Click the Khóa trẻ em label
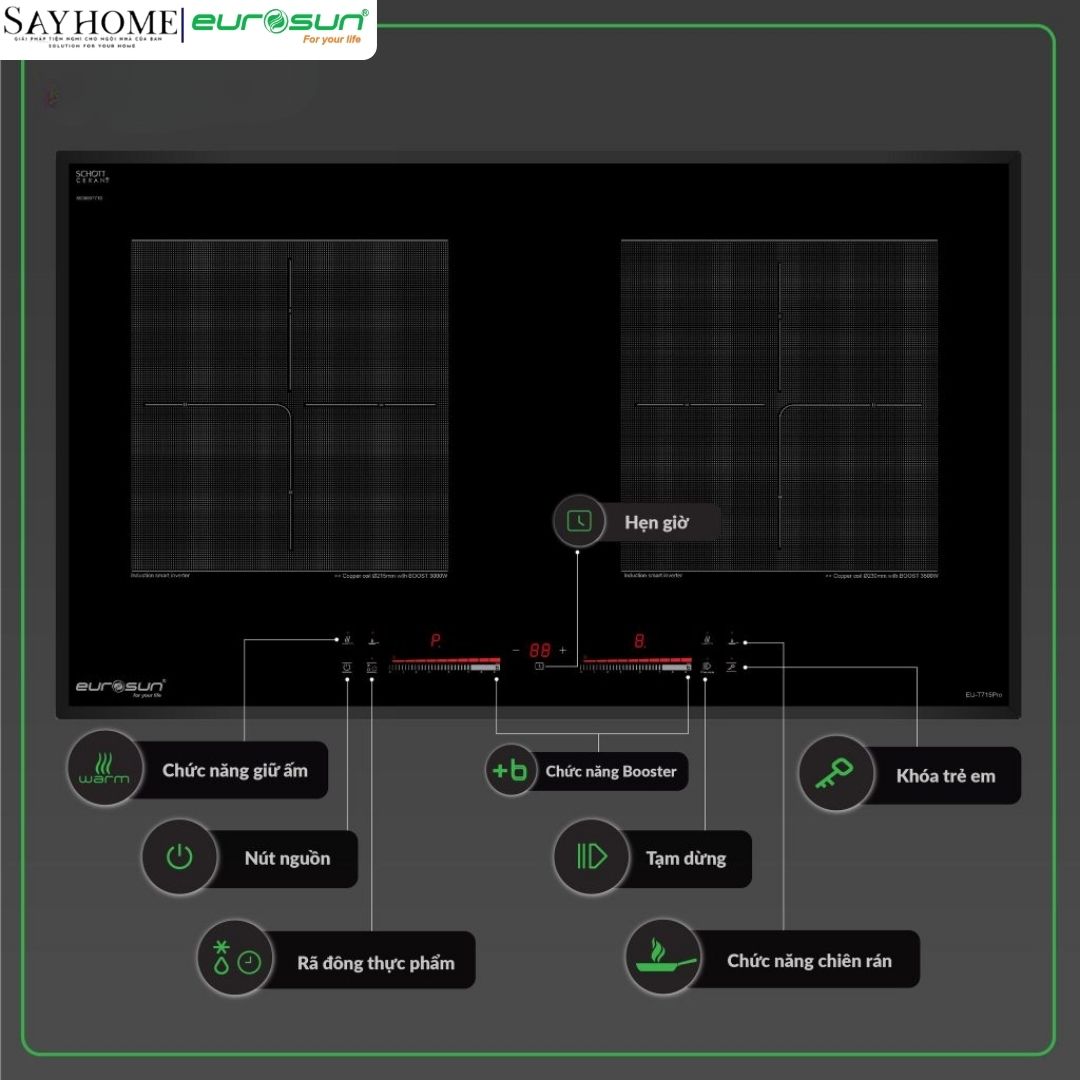Image resolution: width=1080 pixels, height=1080 pixels. pyautogui.click(x=946, y=776)
